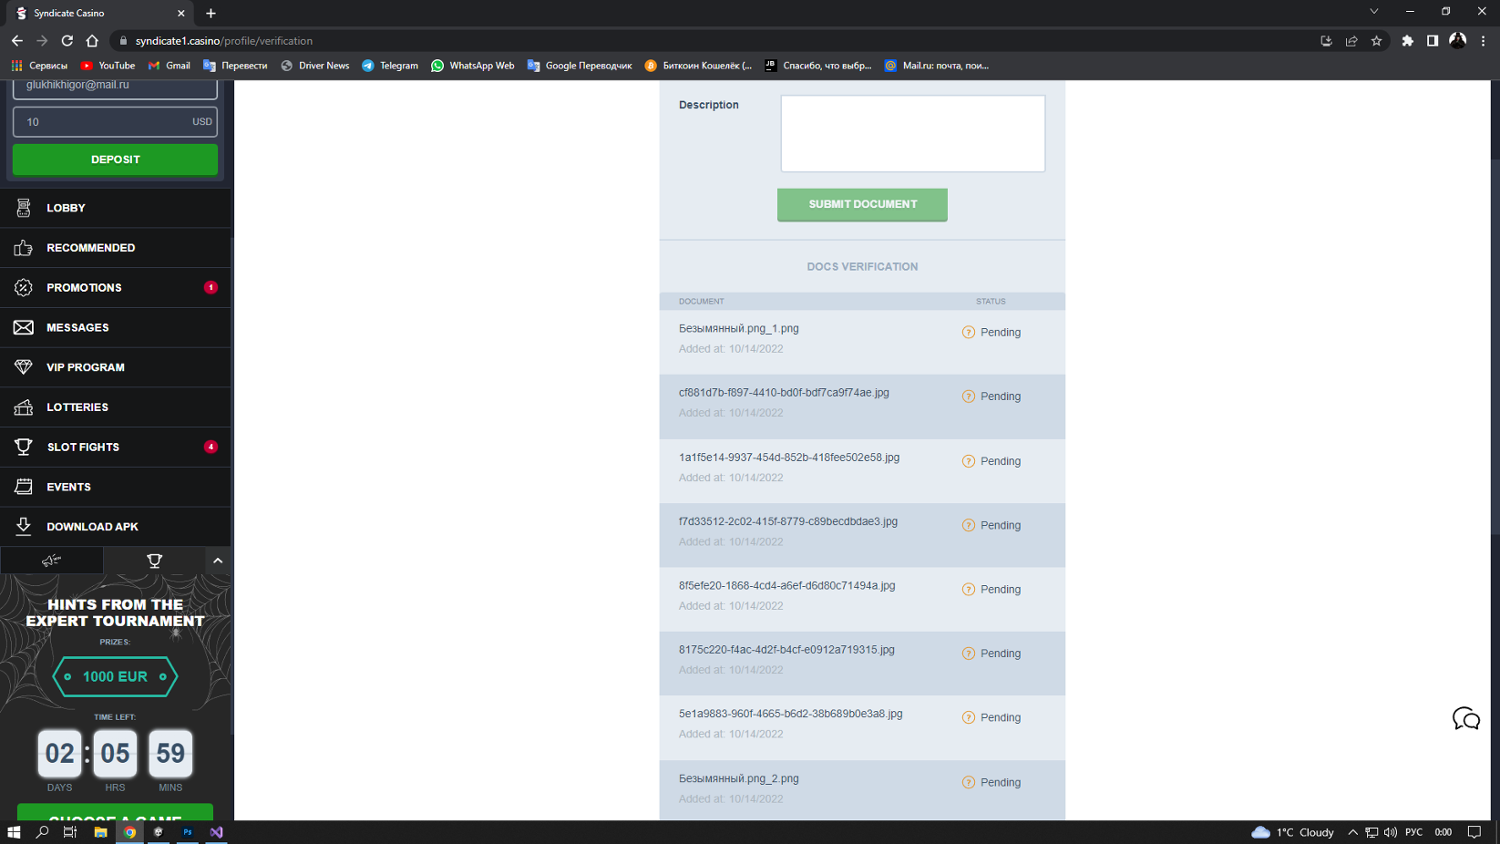Select document 5e1a9883-960f-4665-b6d2-38b689b0e3a8.jpg
This screenshot has height=844, width=1500.
coord(790,714)
